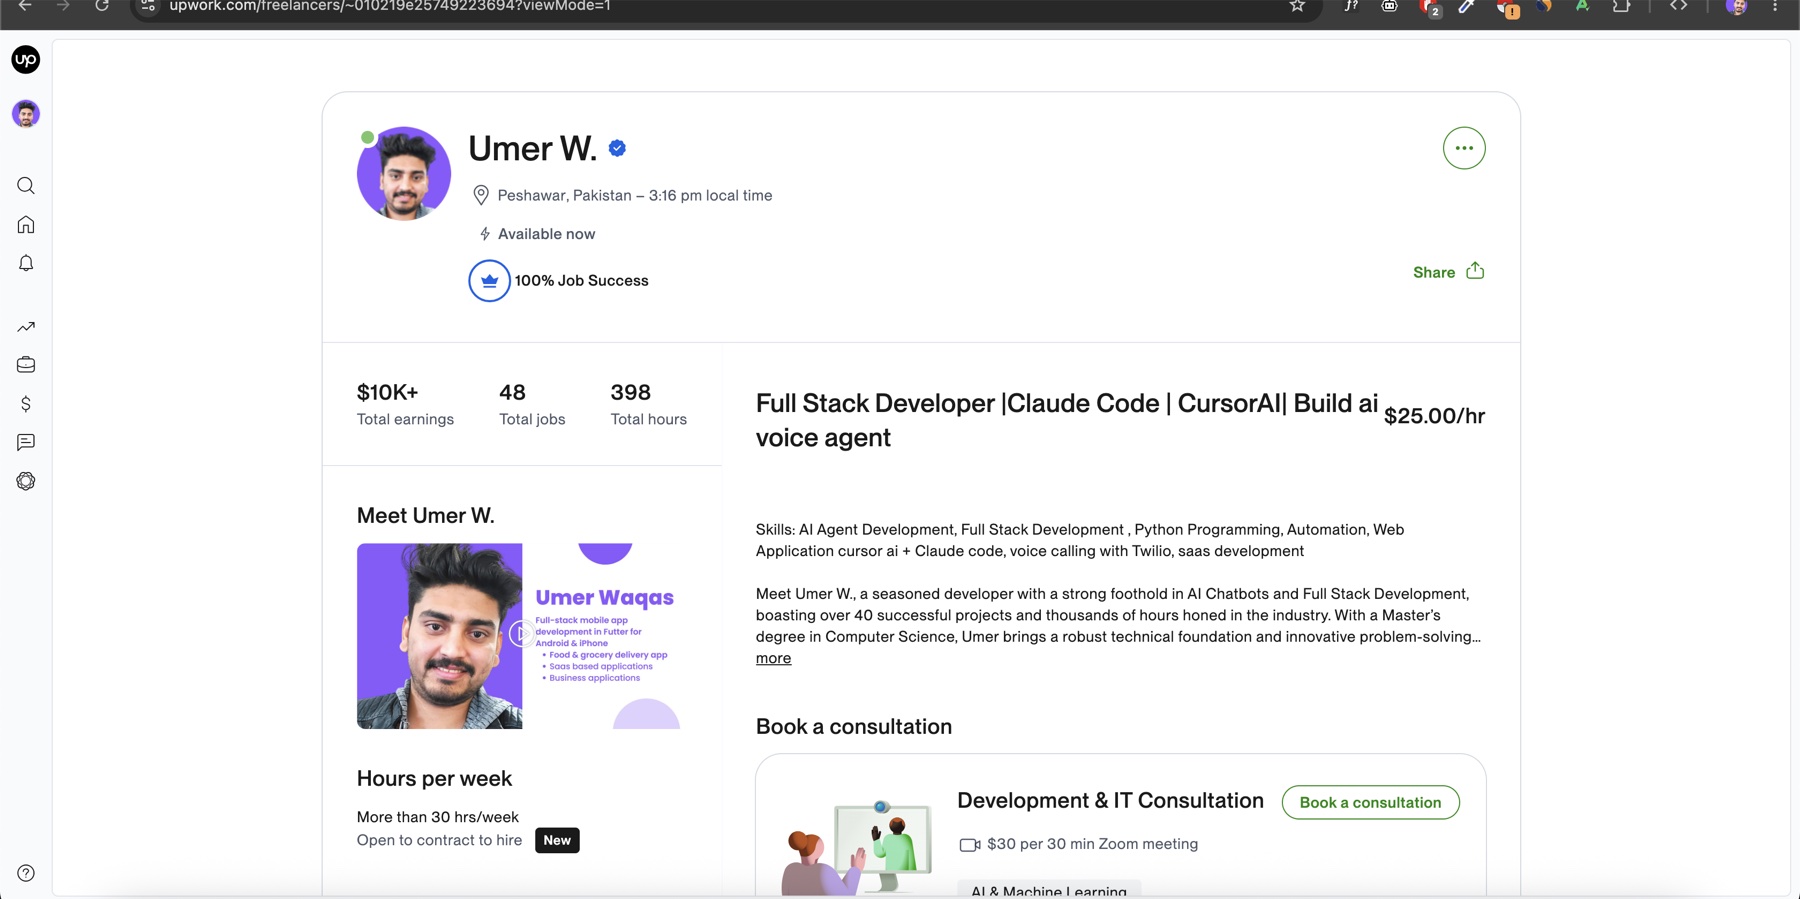Play the Umer Waqas intro video
Screen dimensions: 1800x899
(520, 634)
